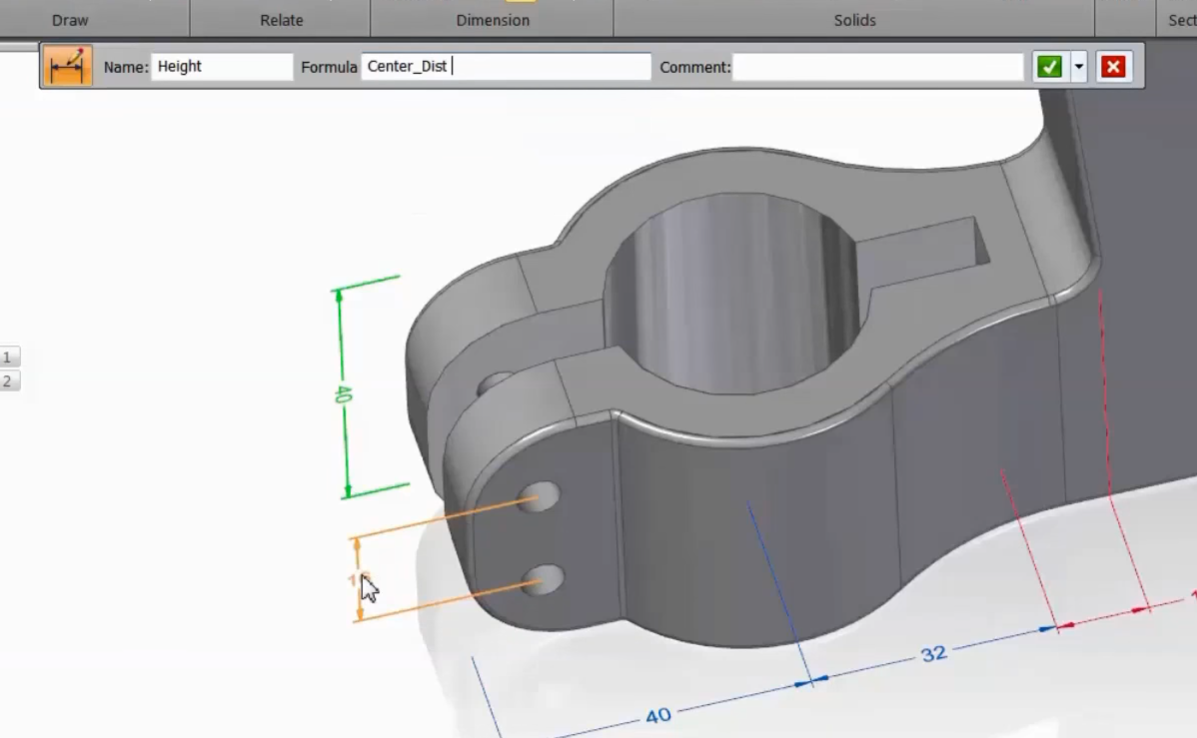Open the Dimension ribbon tab

tap(492, 19)
